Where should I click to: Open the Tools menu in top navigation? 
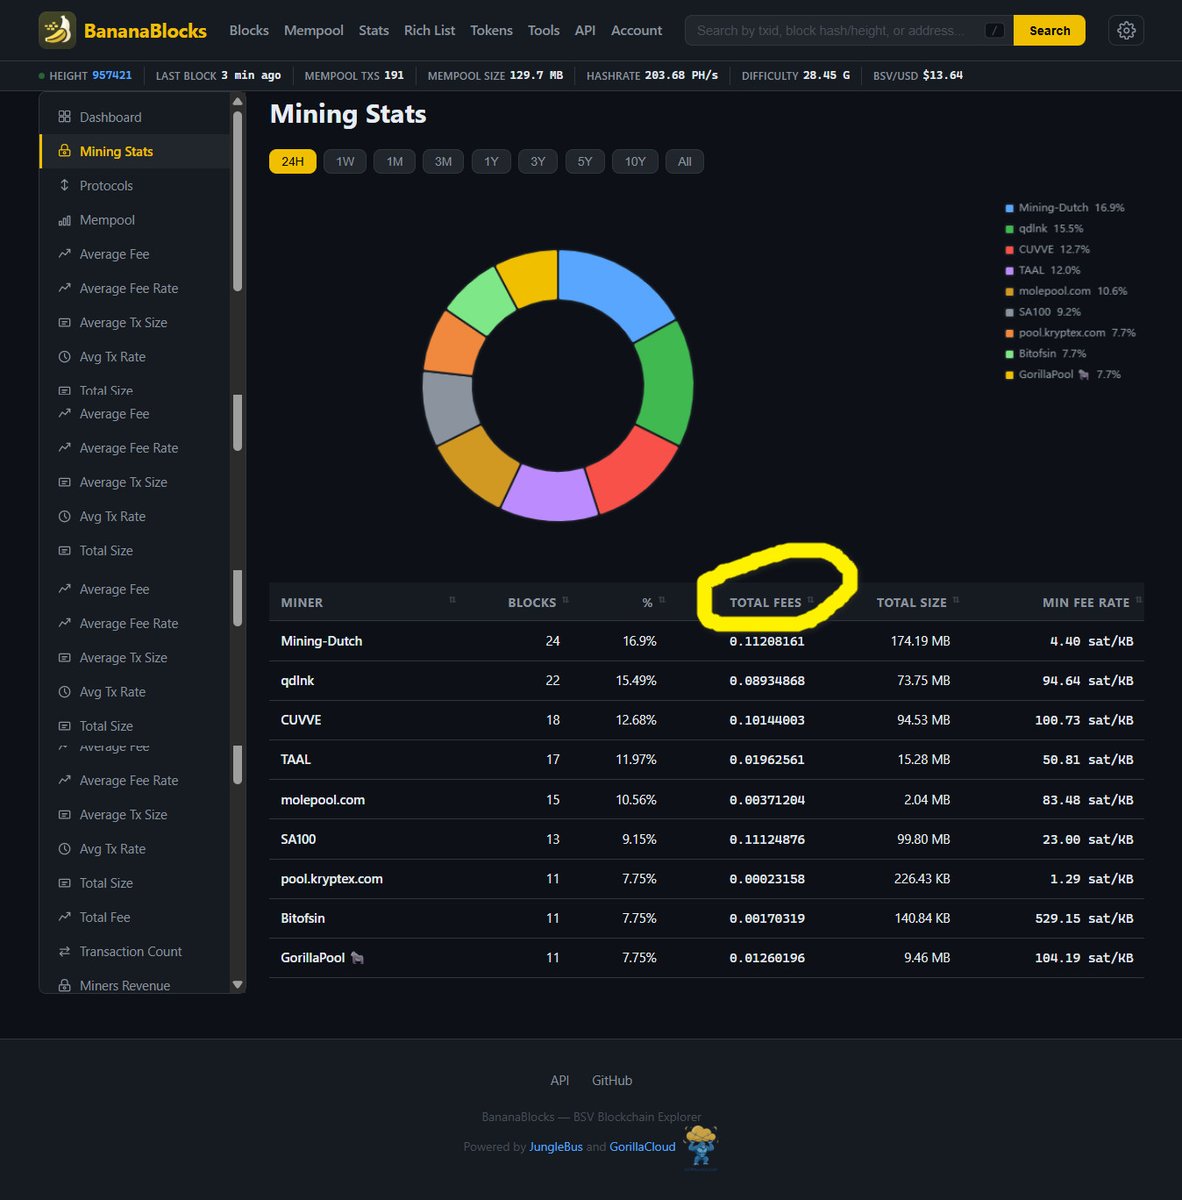click(544, 30)
